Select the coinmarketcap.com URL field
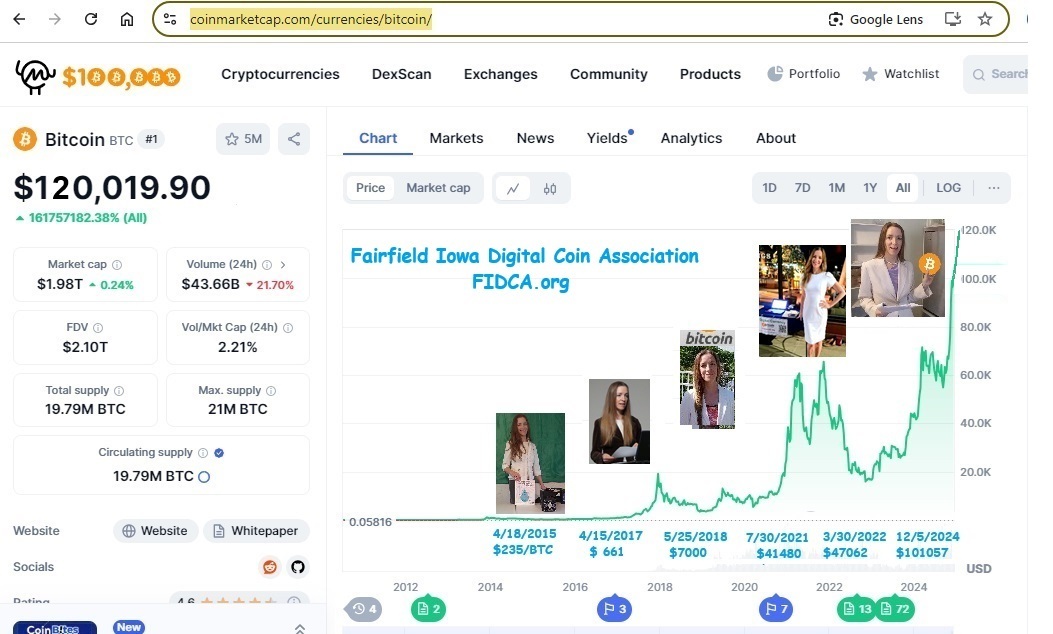Viewport: 1053px width, 634px height. (311, 19)
